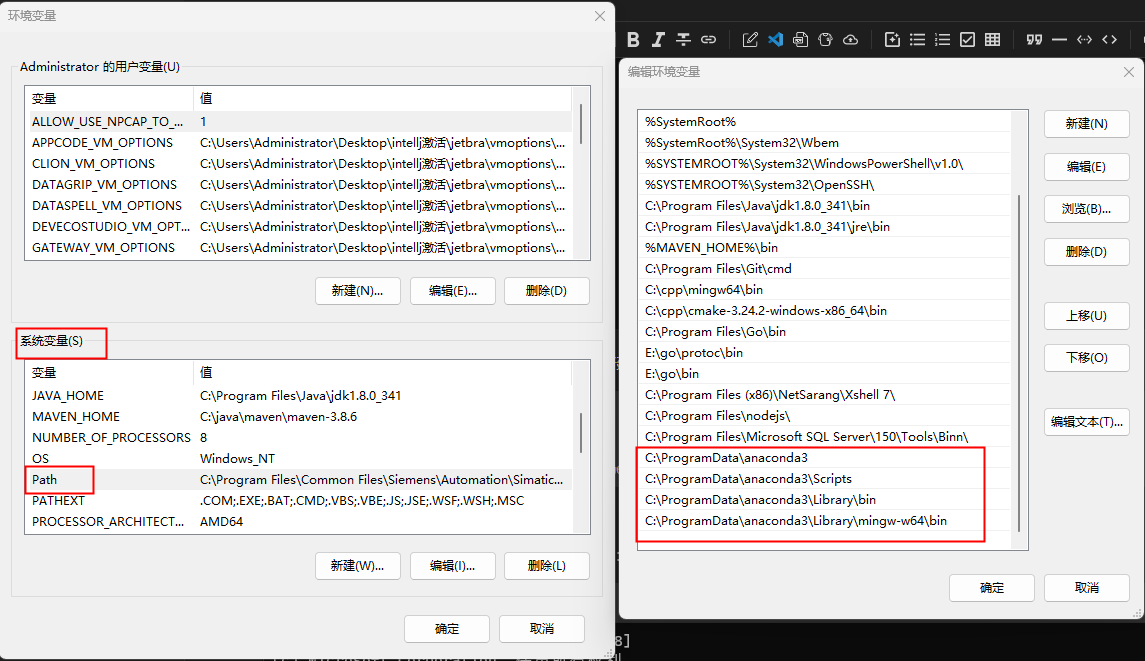The width and height of the screenshot is (1145, 661).
Task: Select the %SystemRoot% path entry
Action: click(824, 122)
